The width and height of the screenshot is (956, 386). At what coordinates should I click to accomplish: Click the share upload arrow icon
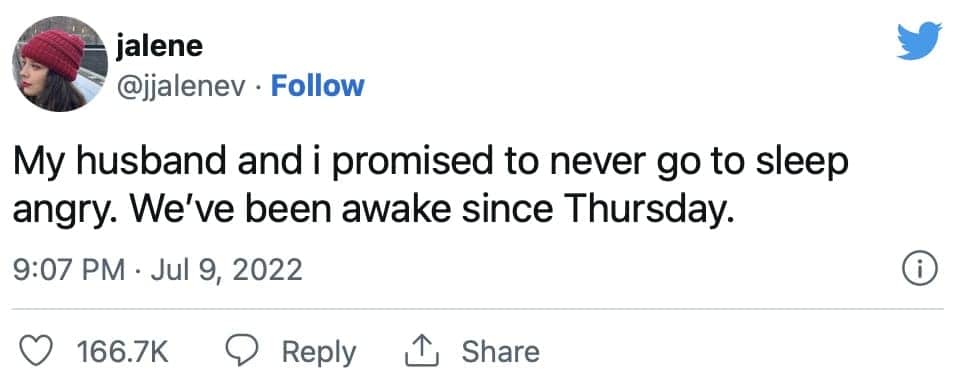(422, 352)
